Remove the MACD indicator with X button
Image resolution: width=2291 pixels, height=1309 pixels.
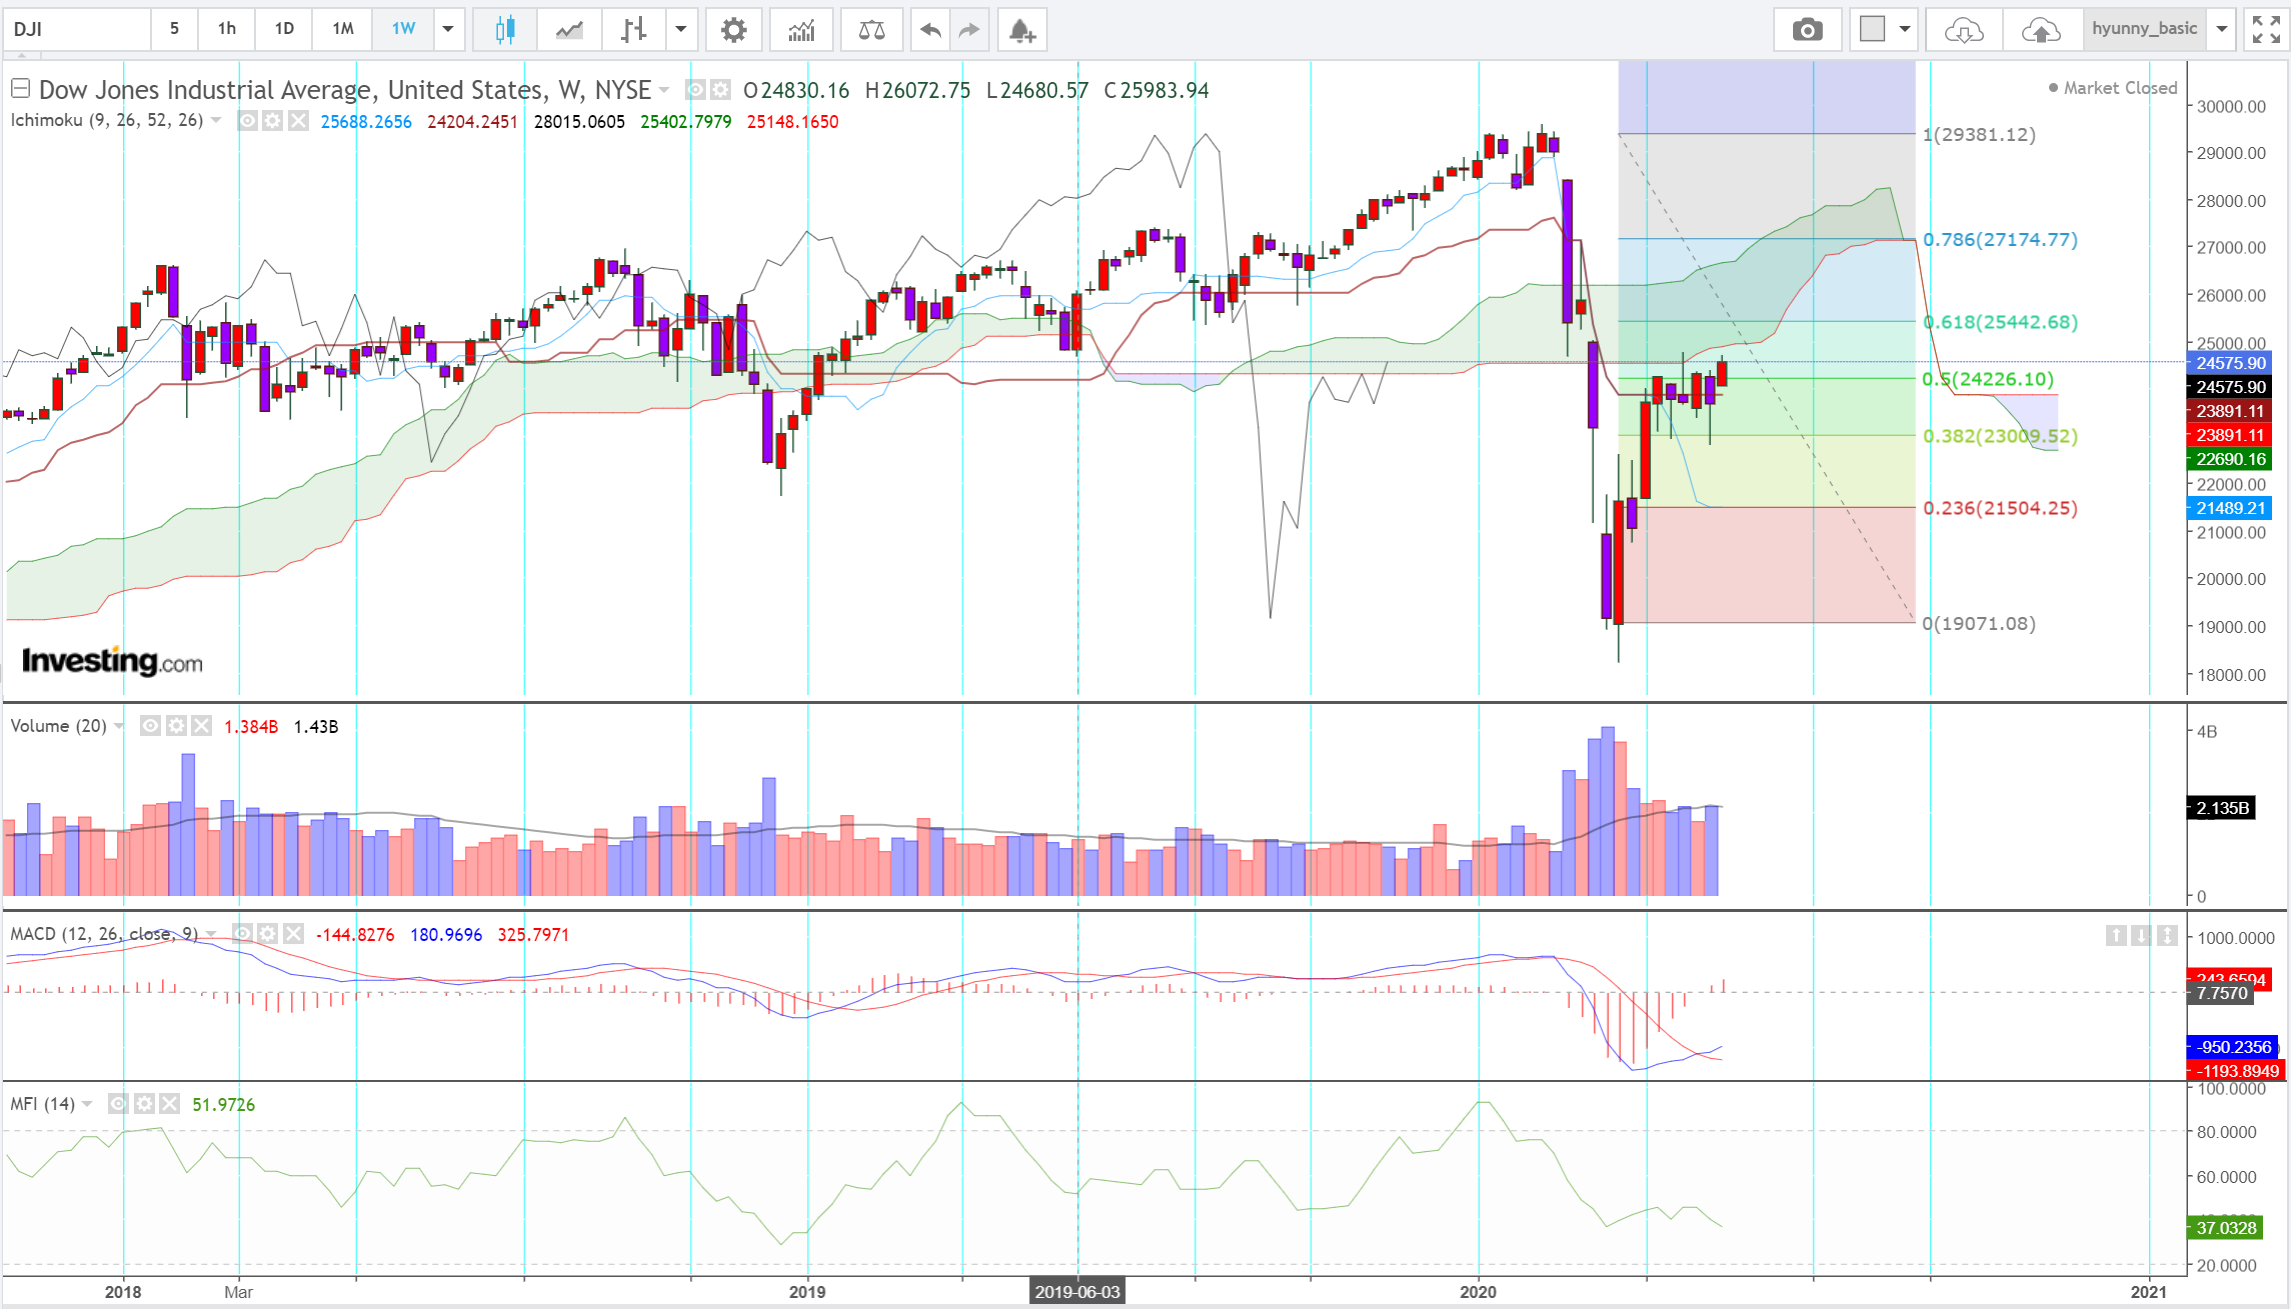point(293,934)
